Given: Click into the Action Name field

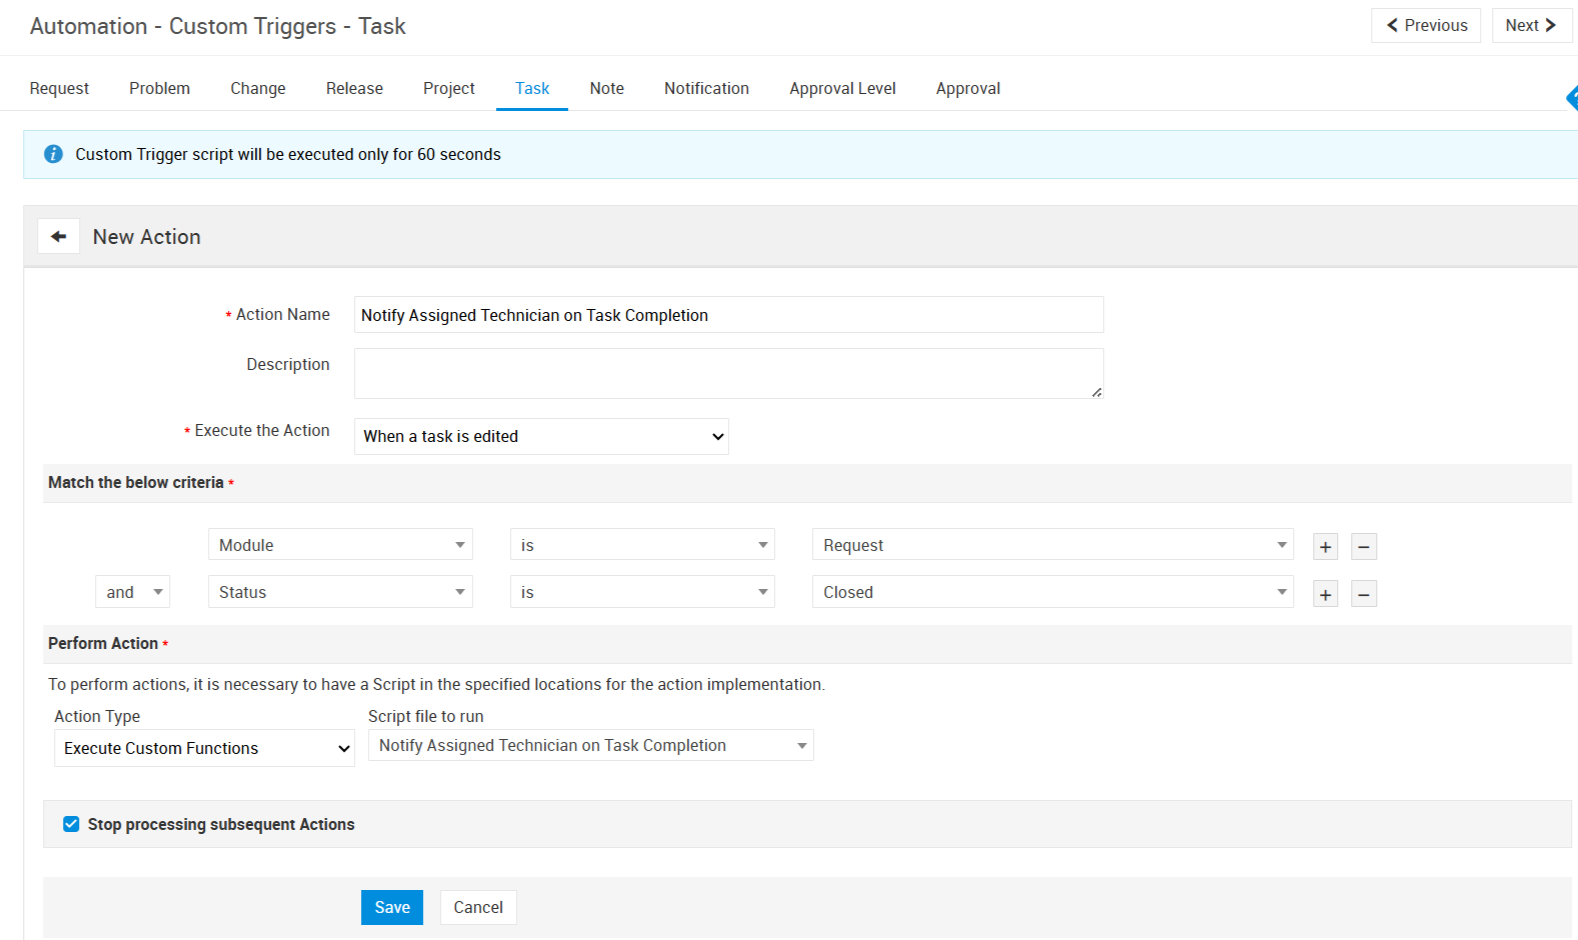Looking at the screenshot, I should (x=728, y=315).
